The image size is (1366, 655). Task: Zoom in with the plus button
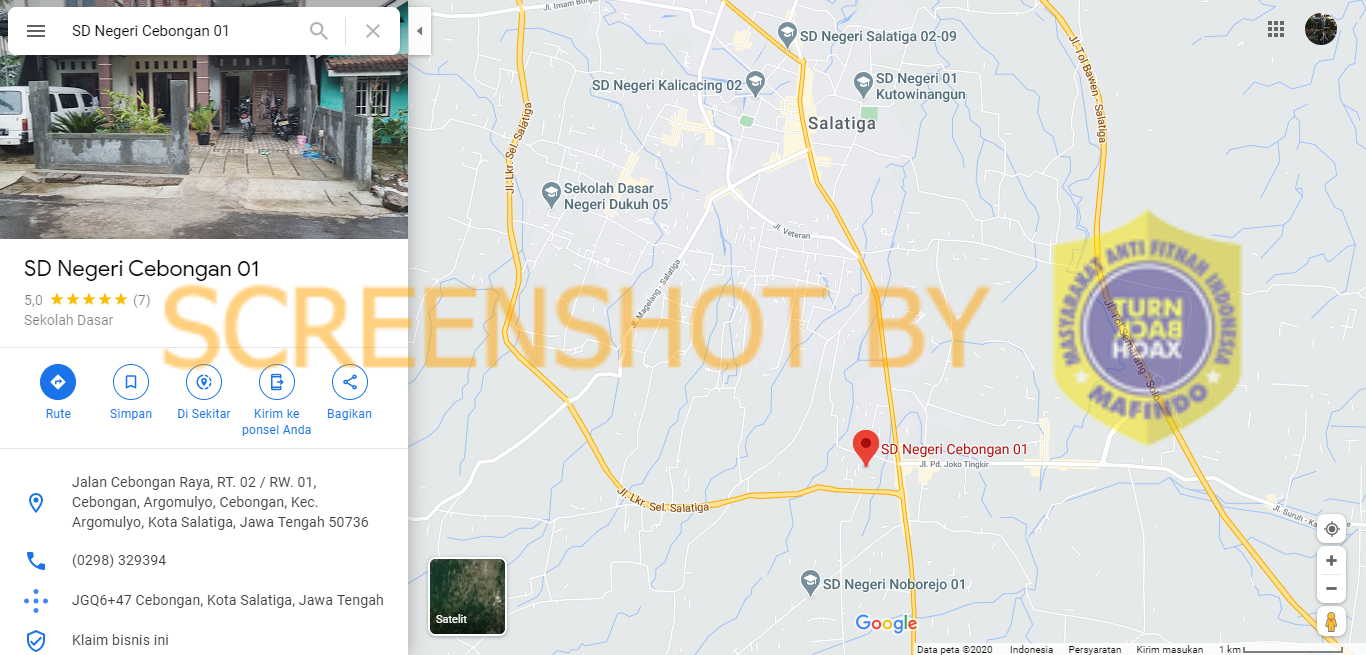coord(1331,561)
